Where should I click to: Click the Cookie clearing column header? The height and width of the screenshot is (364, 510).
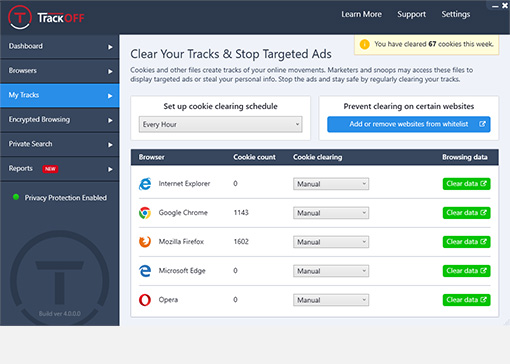(x=318, y=157)
